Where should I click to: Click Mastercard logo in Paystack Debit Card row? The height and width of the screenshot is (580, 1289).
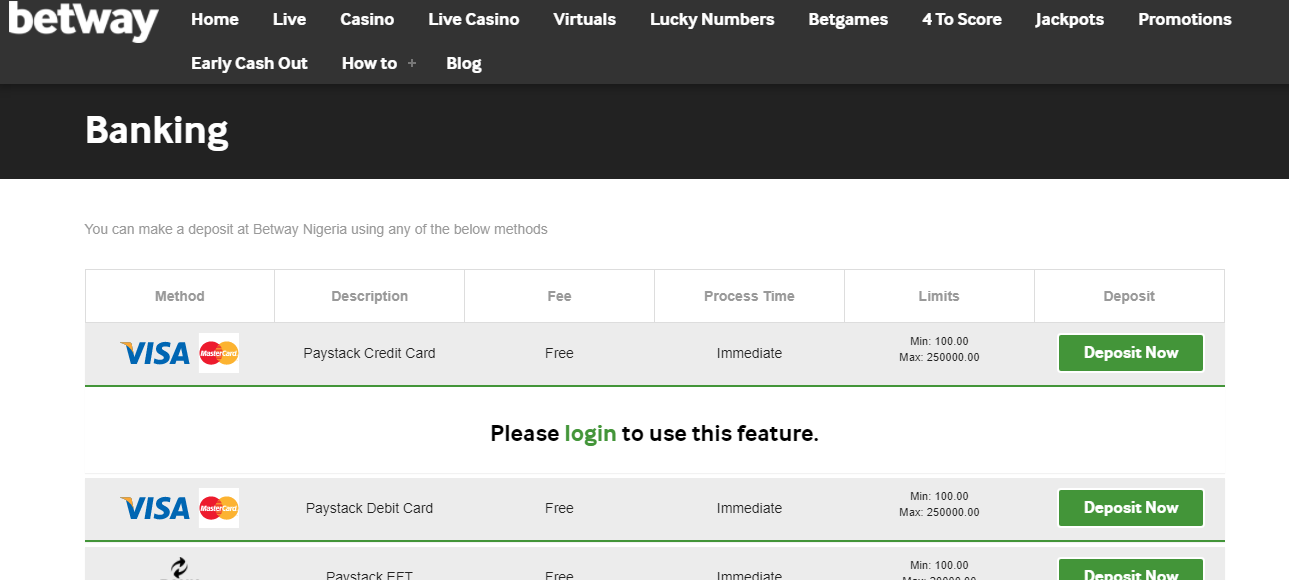coord(219,508)
